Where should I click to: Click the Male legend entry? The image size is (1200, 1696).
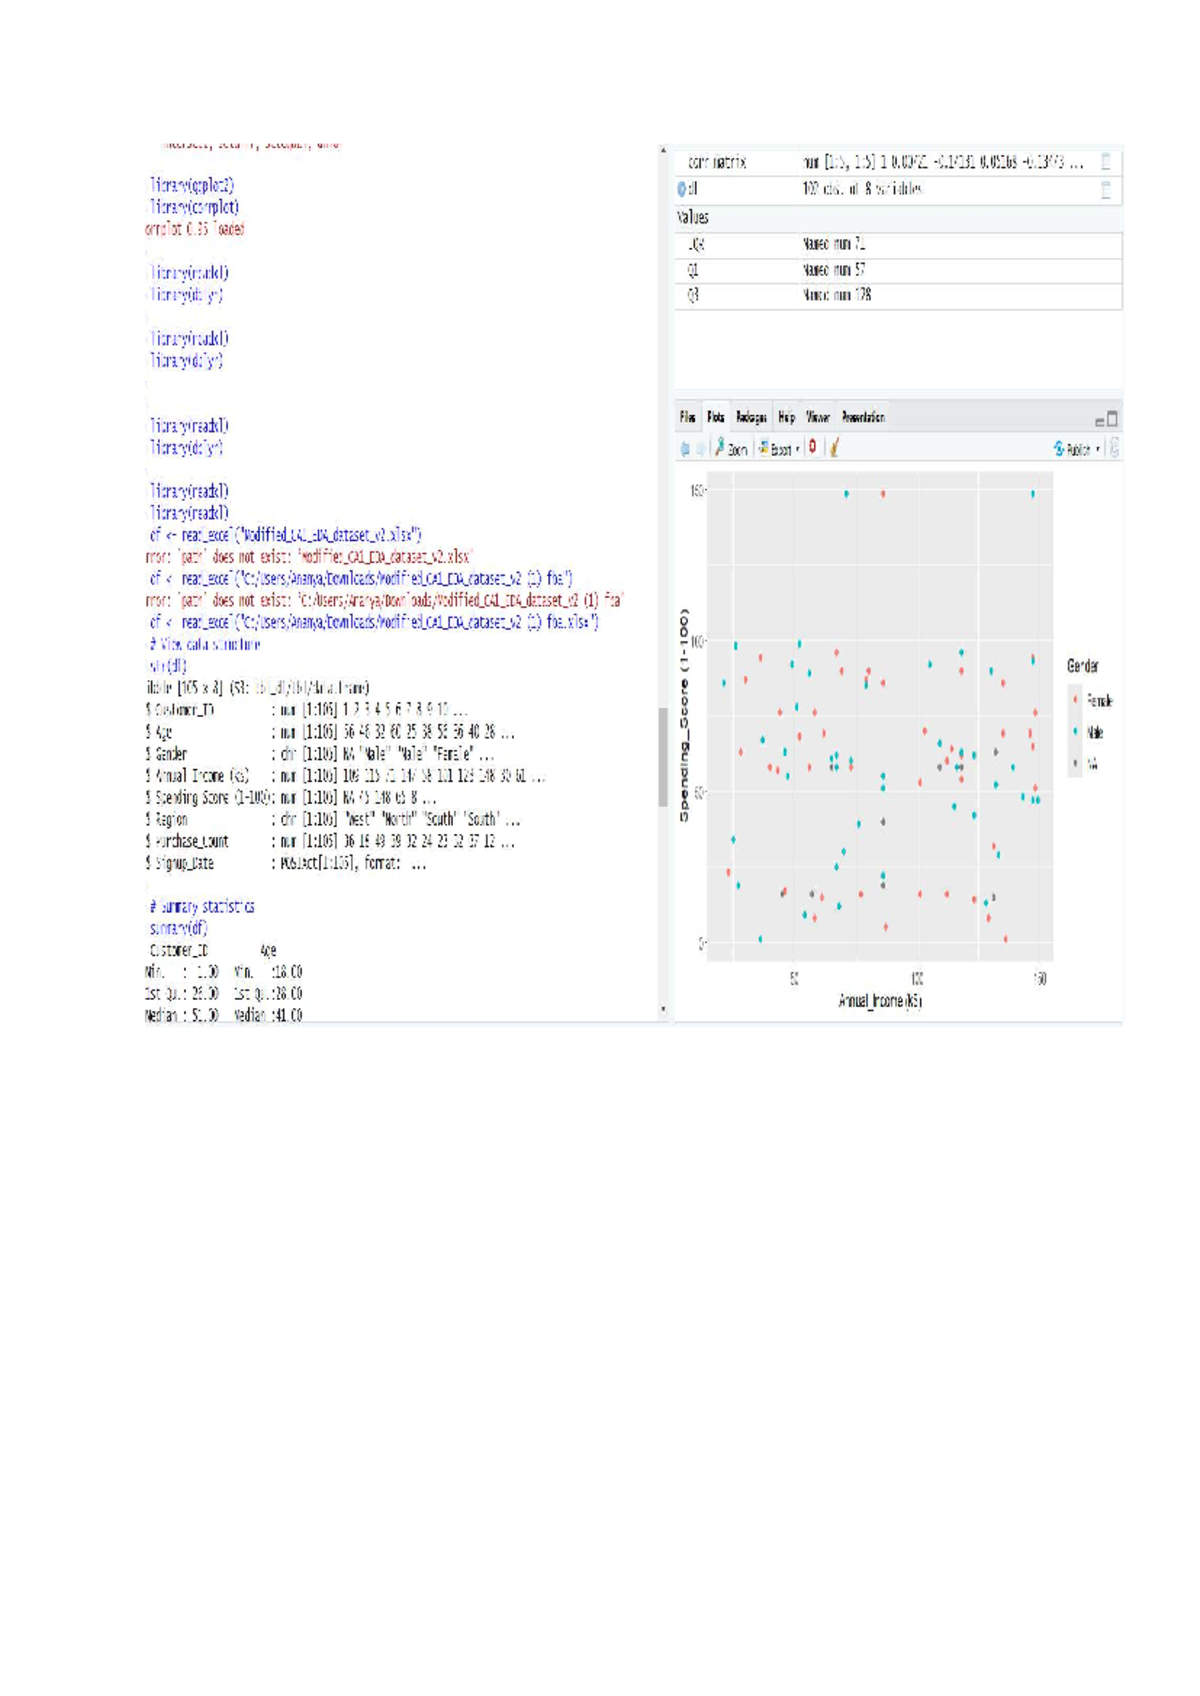pos(1088,733)
